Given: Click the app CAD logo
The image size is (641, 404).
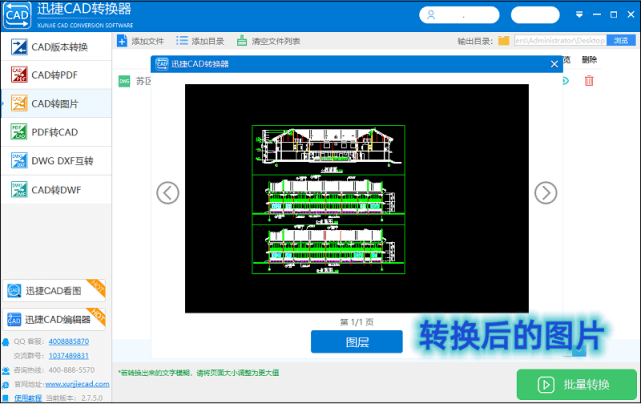Looking at the screenshot, I should point(17,16).
